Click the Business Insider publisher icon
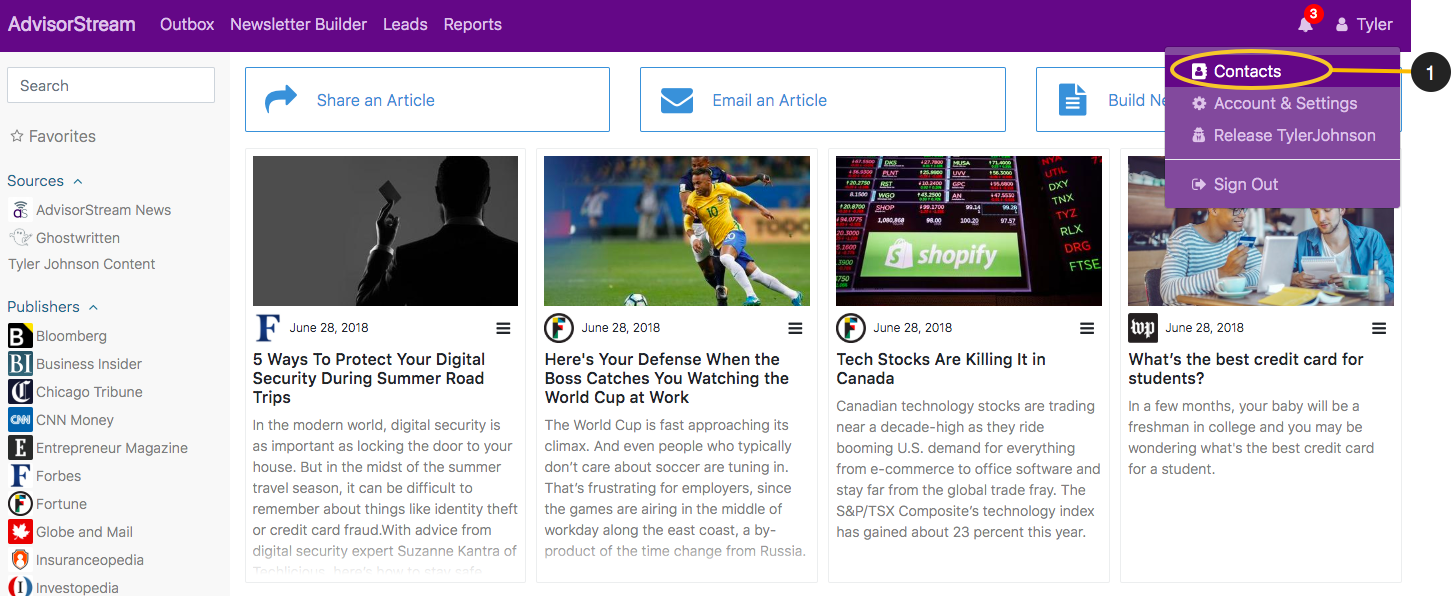1453x596 pixels. pyautogui.click(x=20, y=363)
